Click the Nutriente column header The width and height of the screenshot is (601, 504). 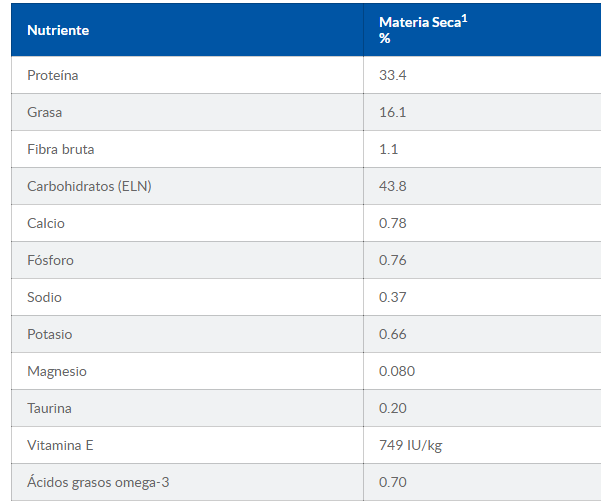(x=58, y=30)
